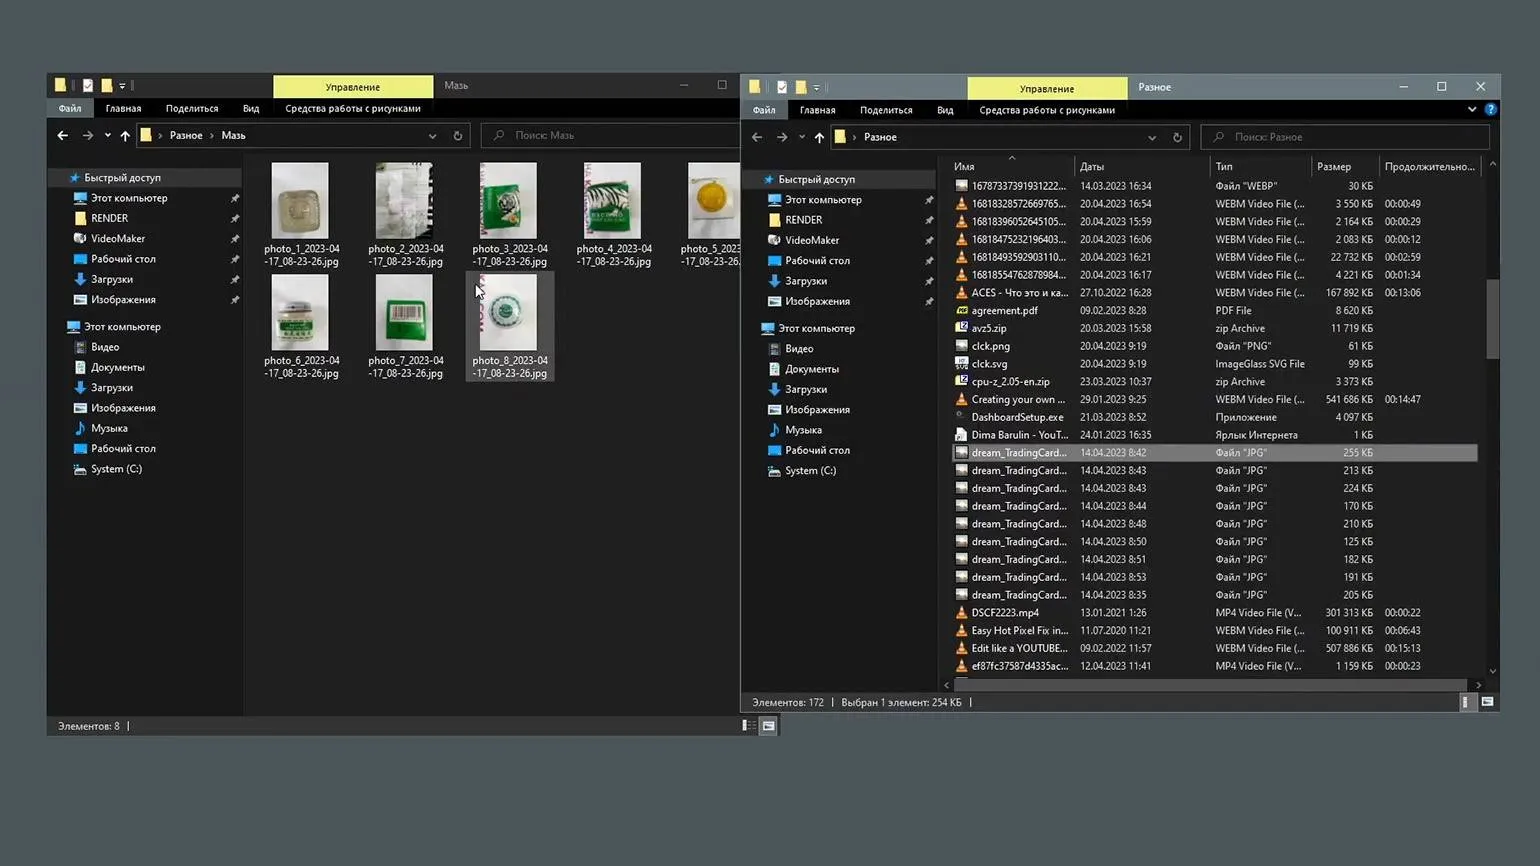Image resolution: width=1540 pixels, height=866 pixels.
Task: Expand the address bar history dropdown in Мазь
Action: point(432,135)
